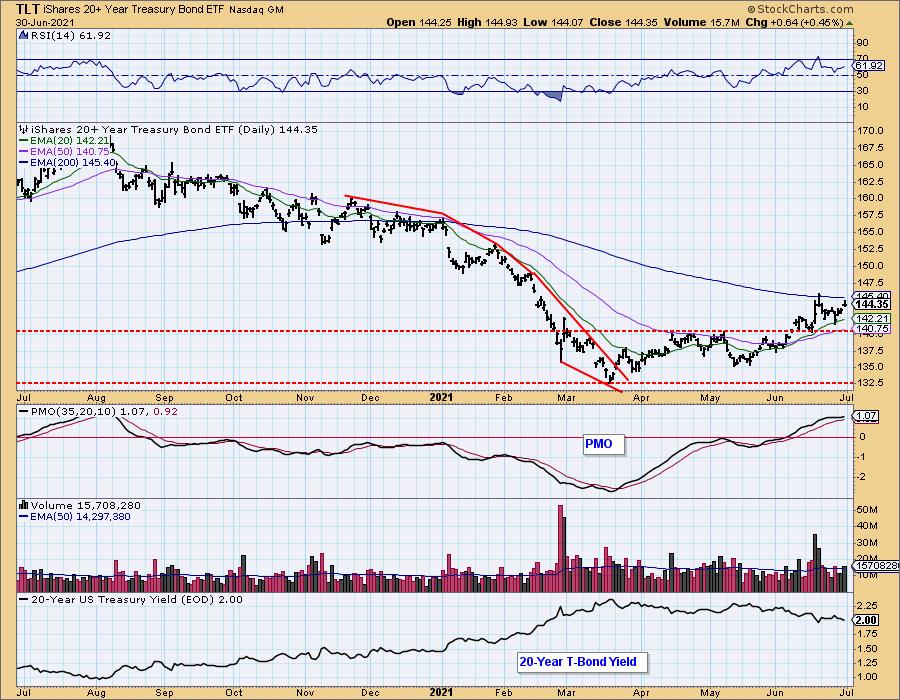Click the 20-Year T-Bond Yield annotation box
The image size is (900, 700).
click(x=581, y=662)
